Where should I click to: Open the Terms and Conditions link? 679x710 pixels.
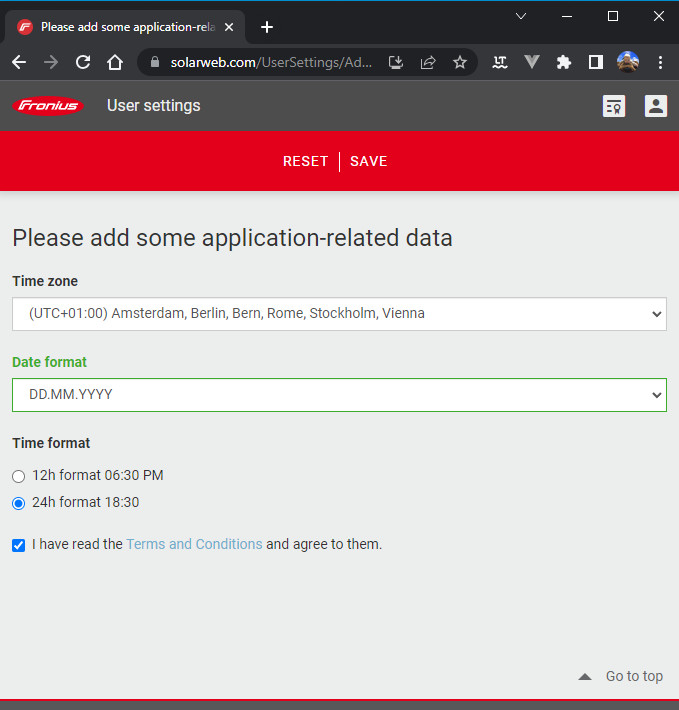(194, 545)
